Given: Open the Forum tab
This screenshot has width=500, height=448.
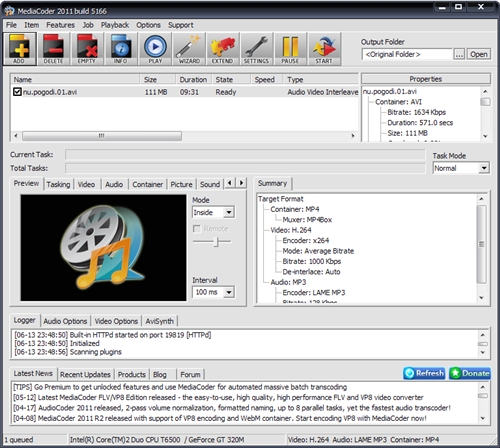Looking at the screenshot, I should (x=190, y=374).
